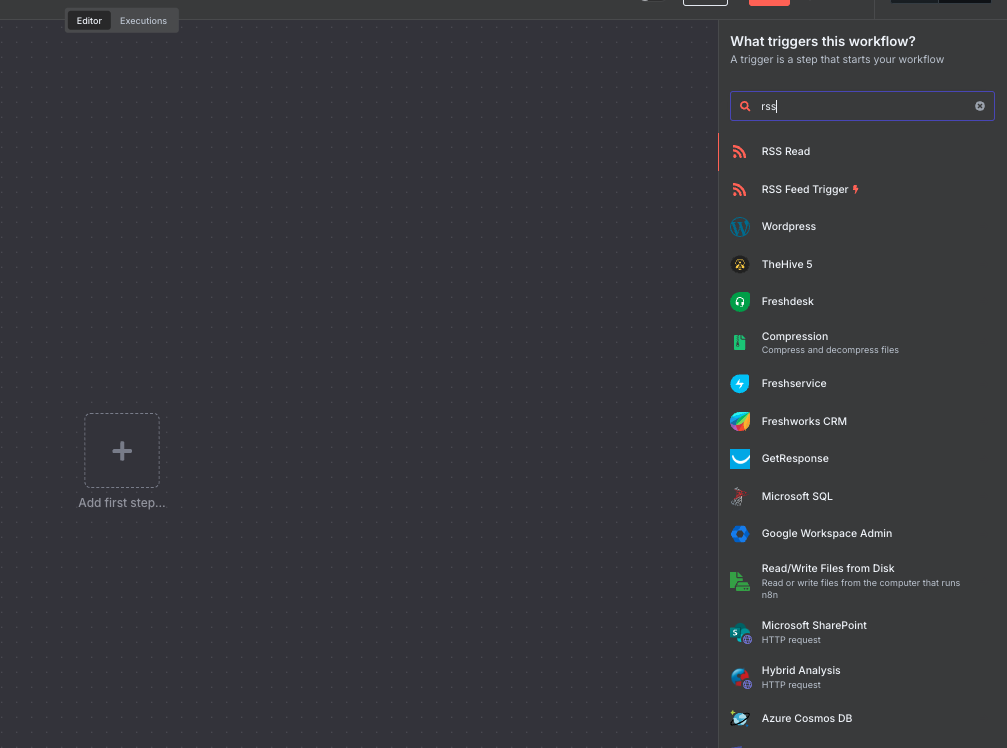Click the Azure Cosmos DB planet icon

coord(740,718)
